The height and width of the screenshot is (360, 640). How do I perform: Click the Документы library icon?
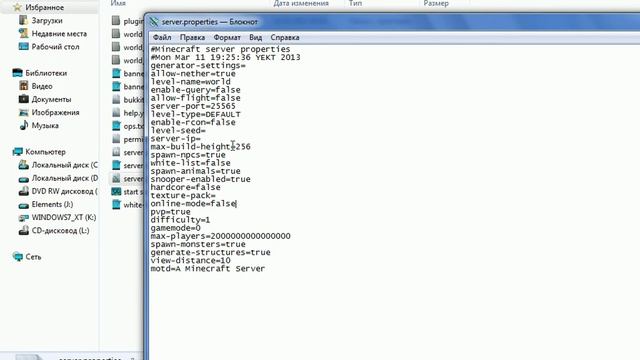click(x=23, y=99)
